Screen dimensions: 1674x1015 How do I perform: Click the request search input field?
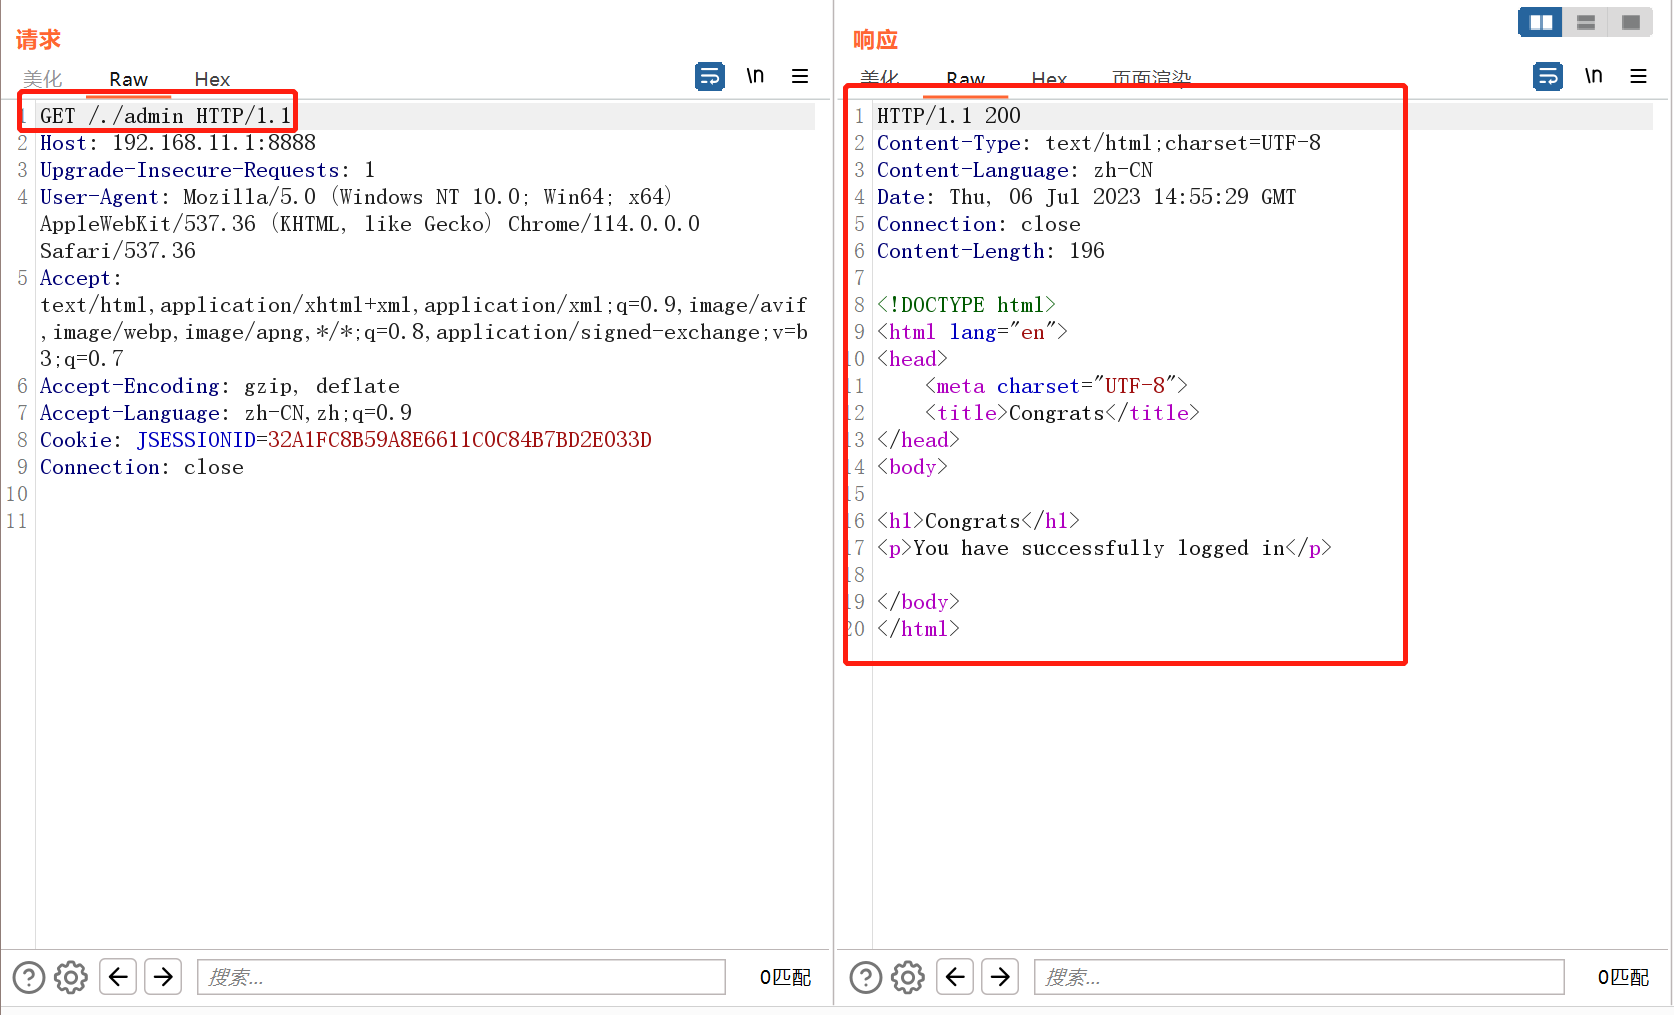[461, 977]
